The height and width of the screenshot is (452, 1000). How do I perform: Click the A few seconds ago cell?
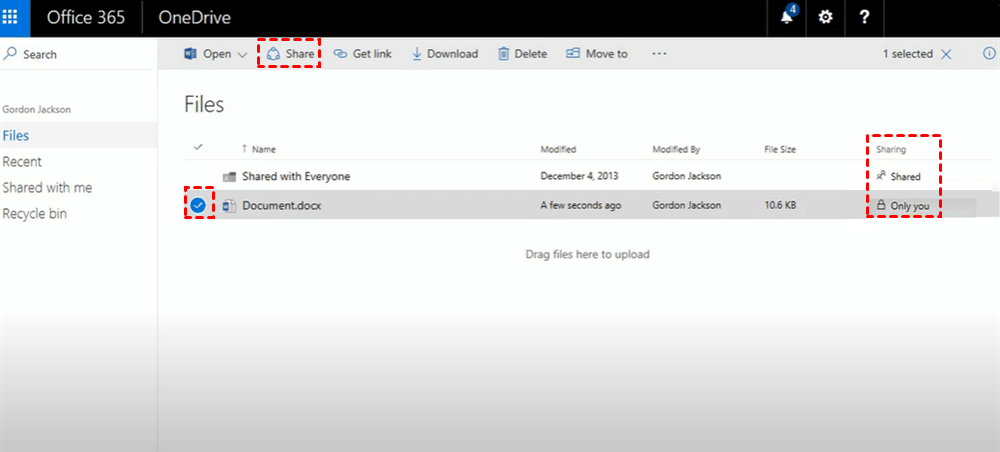click(x=580, y=205)
